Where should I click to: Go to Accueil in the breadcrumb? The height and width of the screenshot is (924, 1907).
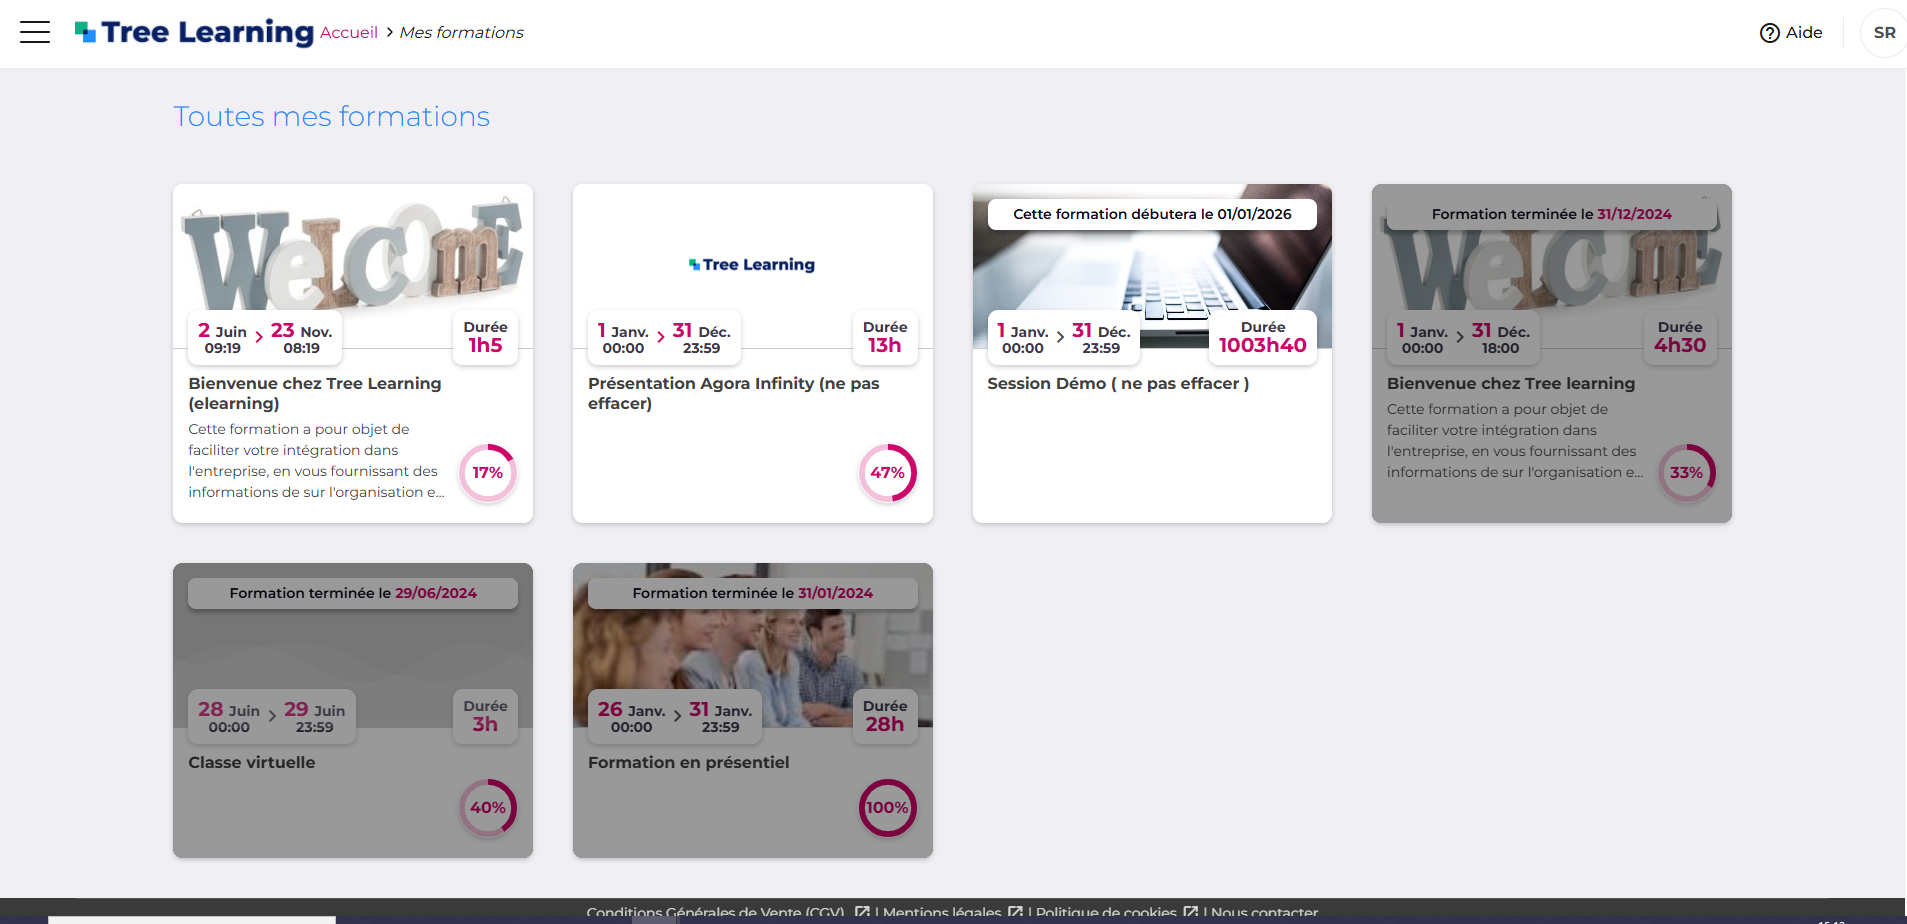click(349, 33)
